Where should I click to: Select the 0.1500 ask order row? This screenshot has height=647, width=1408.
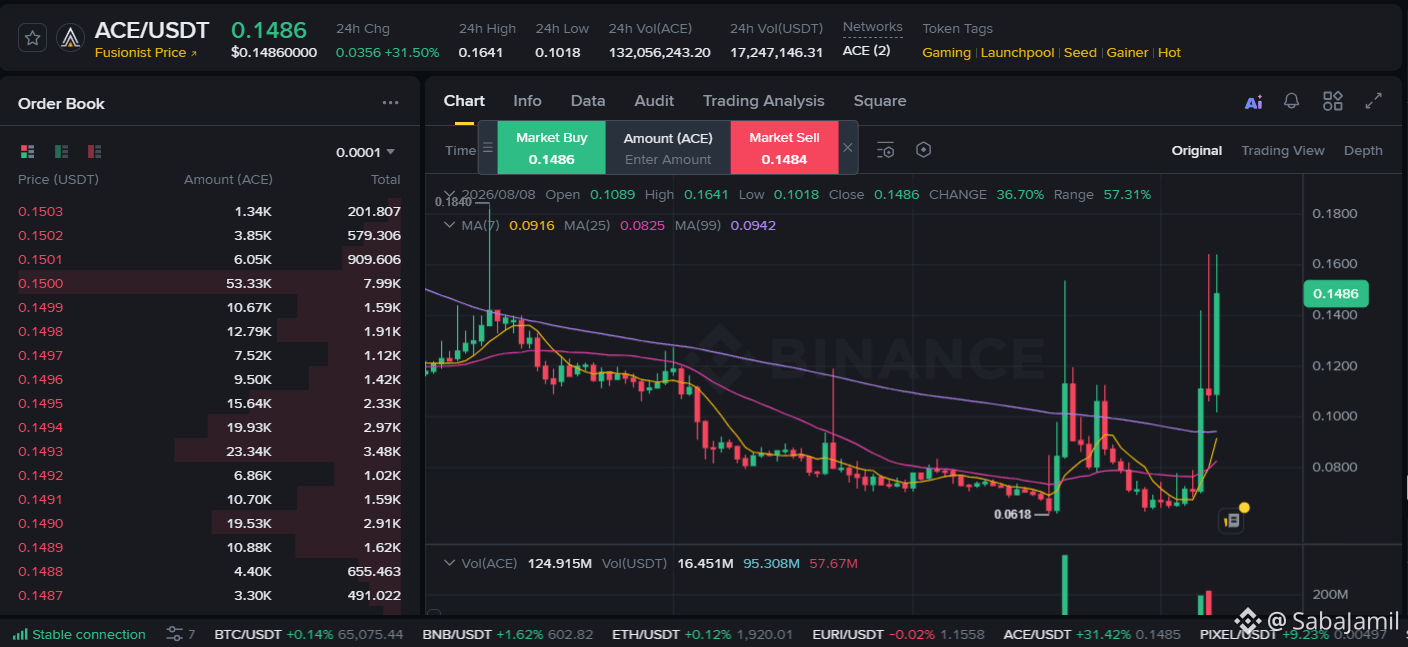click(210, 283)
